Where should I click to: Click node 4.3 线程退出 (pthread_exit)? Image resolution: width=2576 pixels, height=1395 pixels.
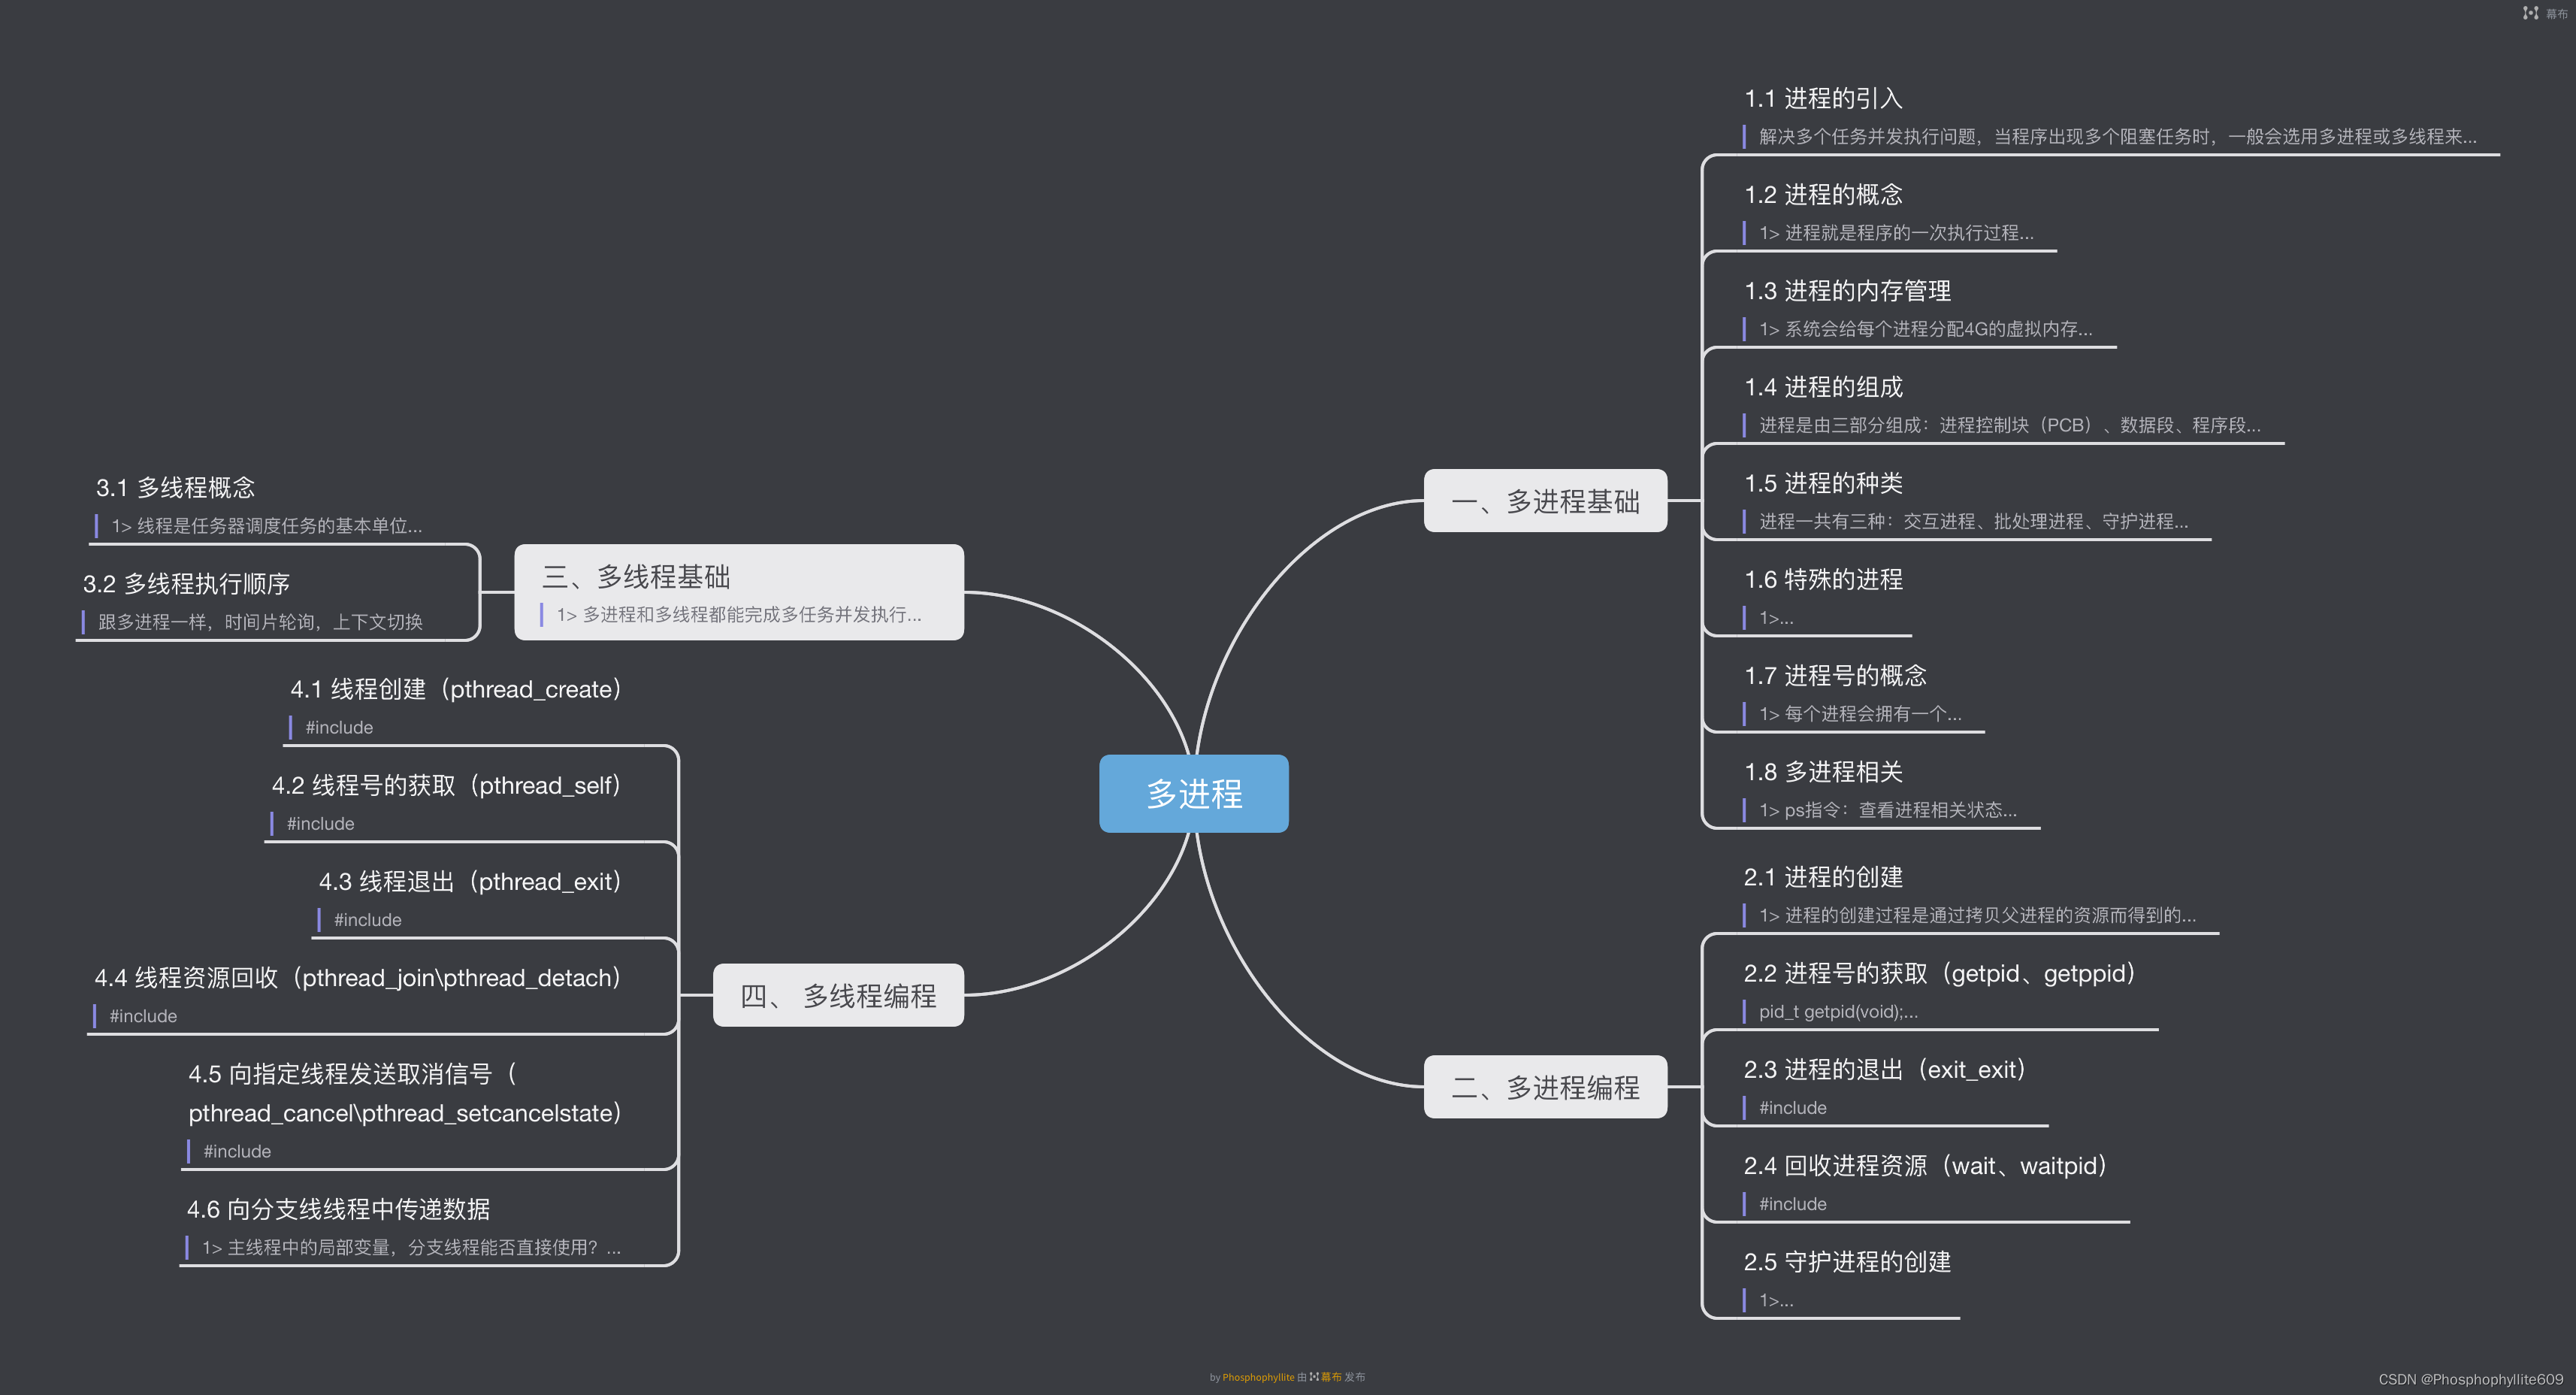470,881
